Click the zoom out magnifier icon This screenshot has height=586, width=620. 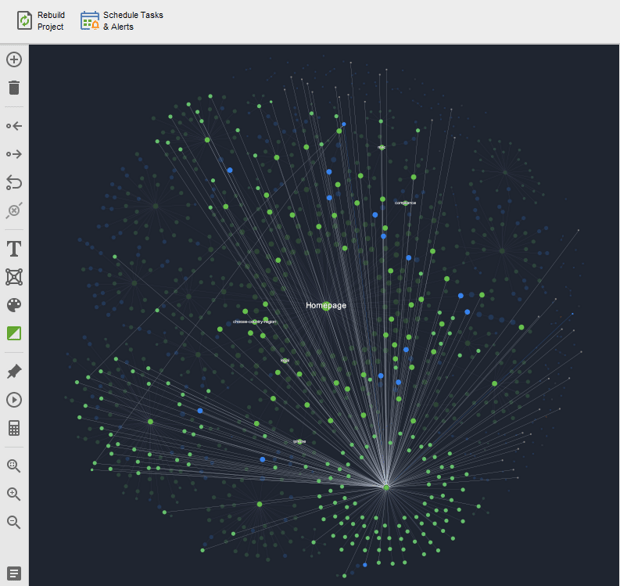point(14,522)
